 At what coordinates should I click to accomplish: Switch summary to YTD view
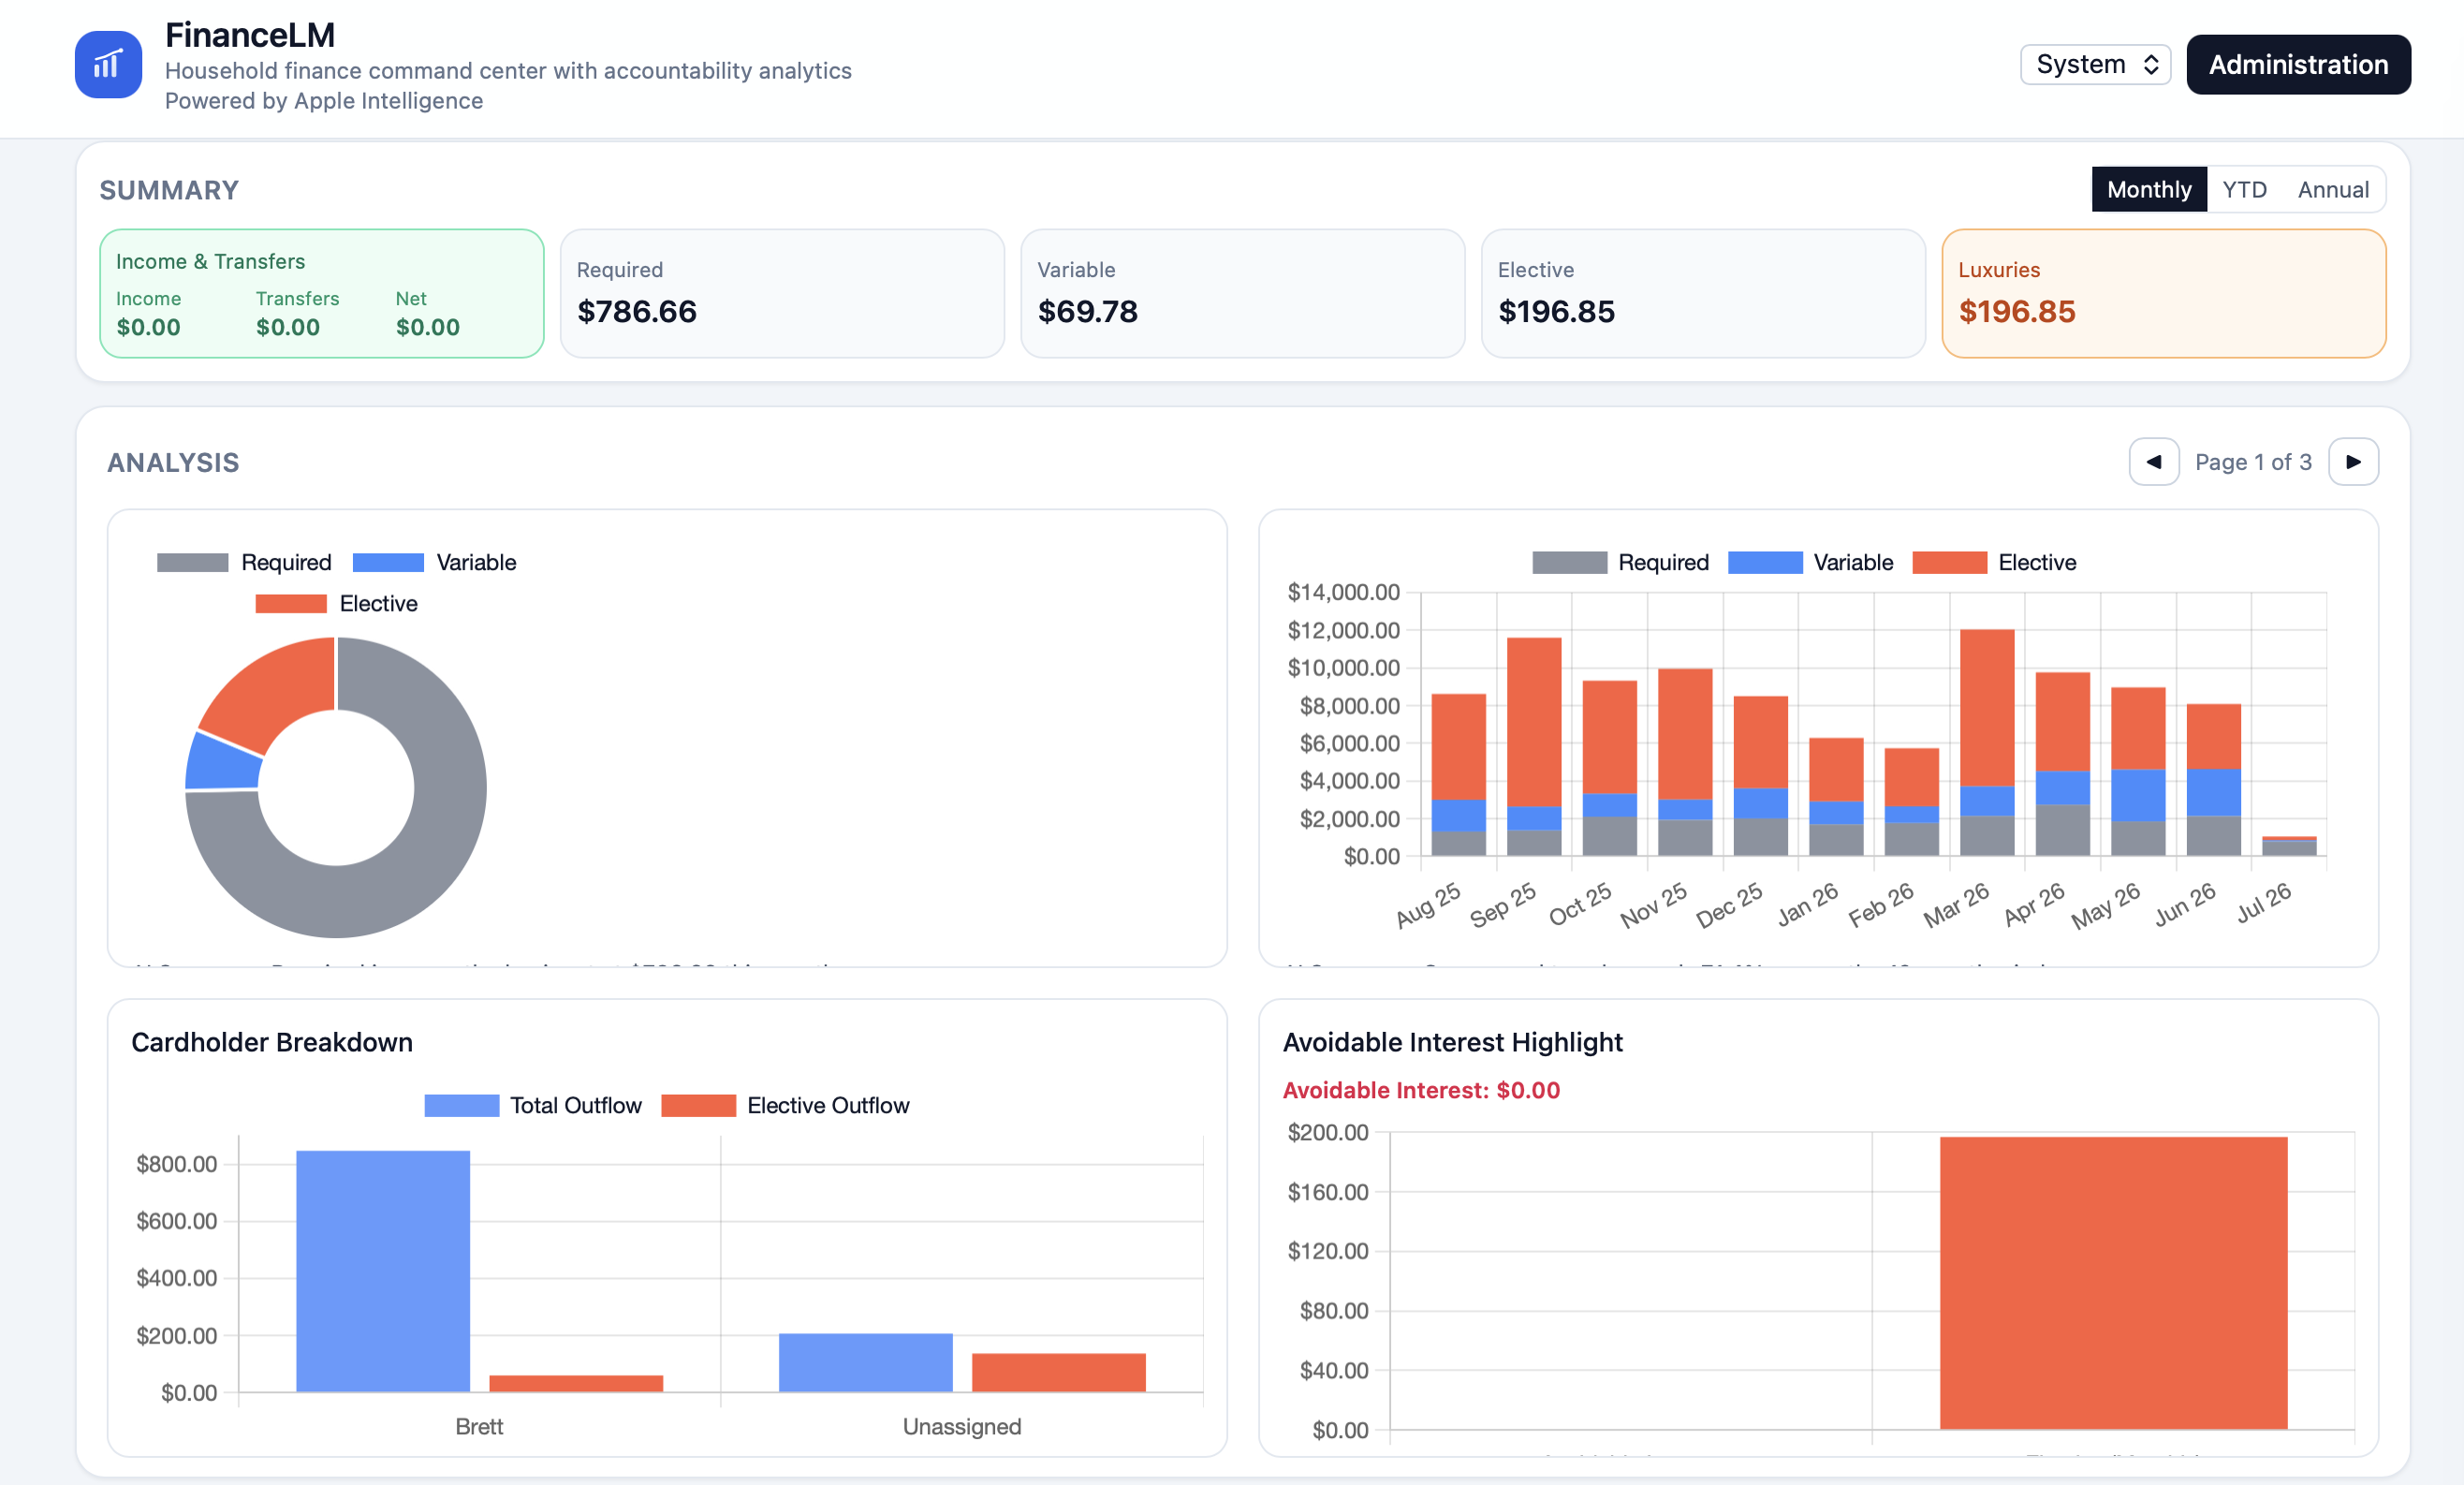2244,189
